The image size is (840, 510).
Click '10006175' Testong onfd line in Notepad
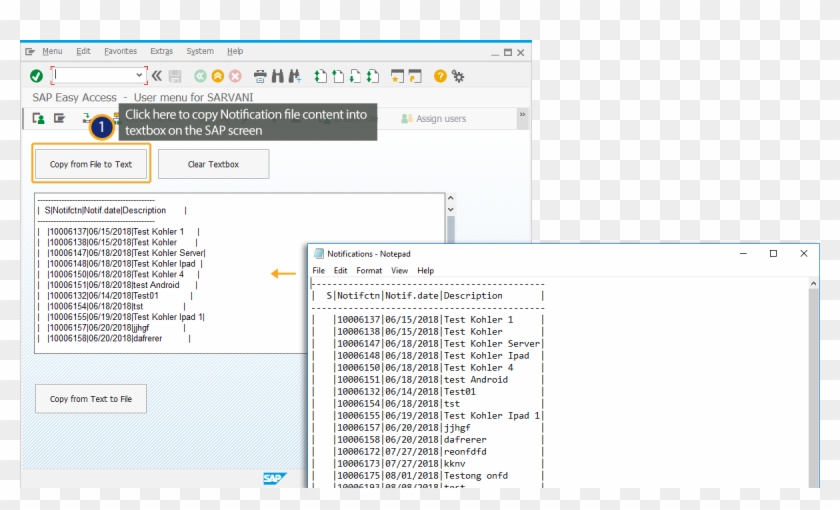tap(427, 476)
